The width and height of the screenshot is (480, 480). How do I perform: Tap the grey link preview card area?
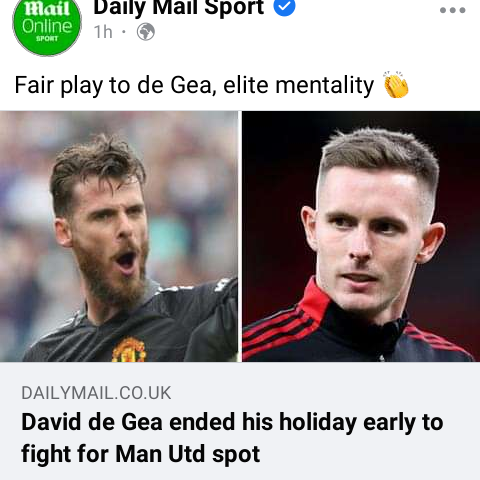pos(240,421)
